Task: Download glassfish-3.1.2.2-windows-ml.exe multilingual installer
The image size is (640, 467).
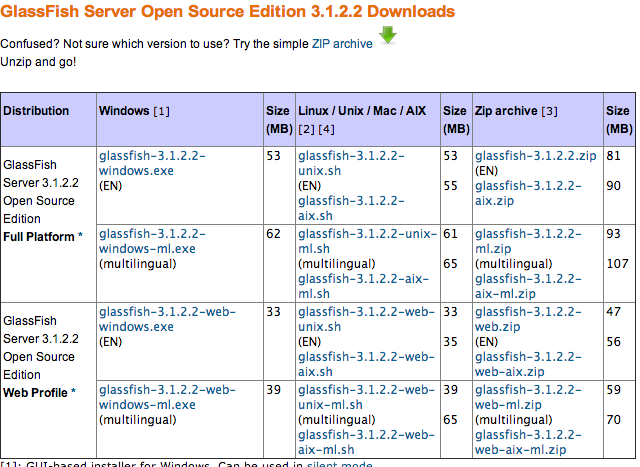Action: (152, 241)
